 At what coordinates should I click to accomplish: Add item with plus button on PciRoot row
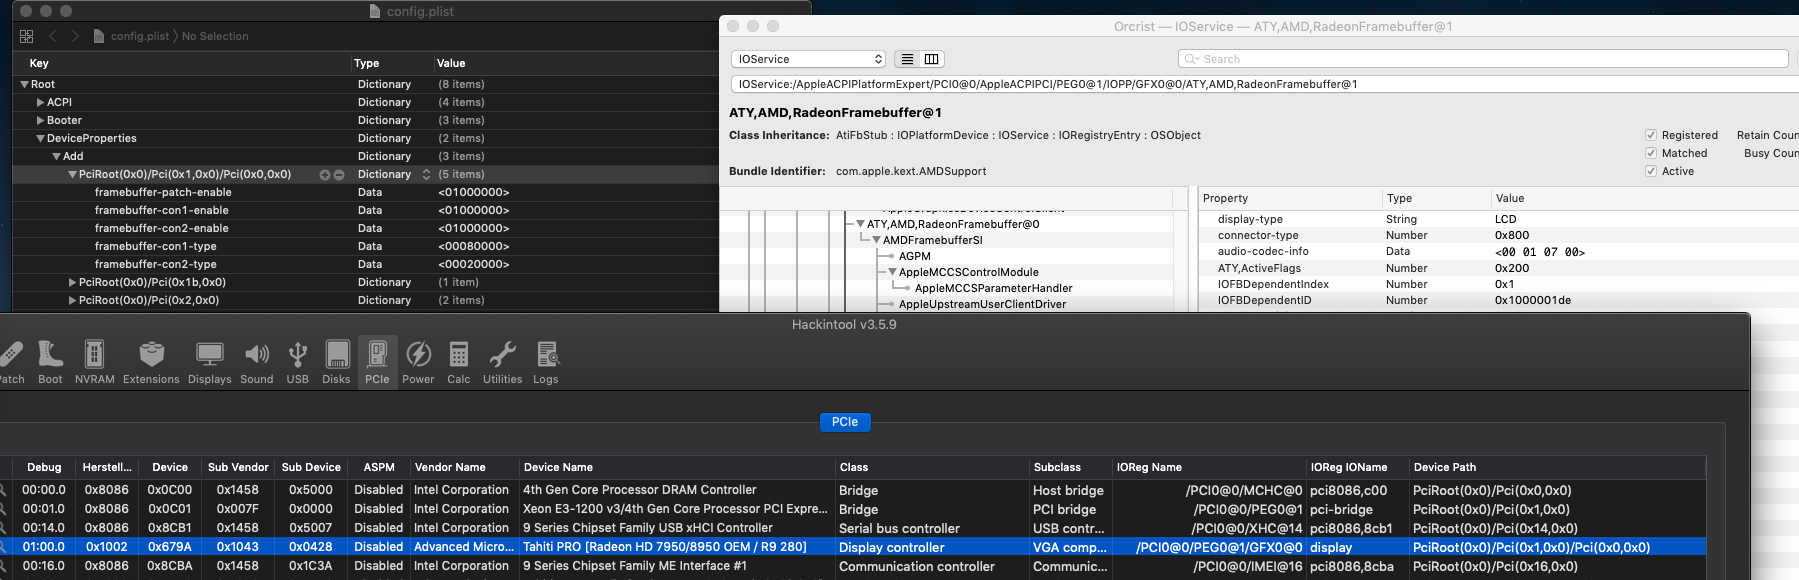(325, 175)
